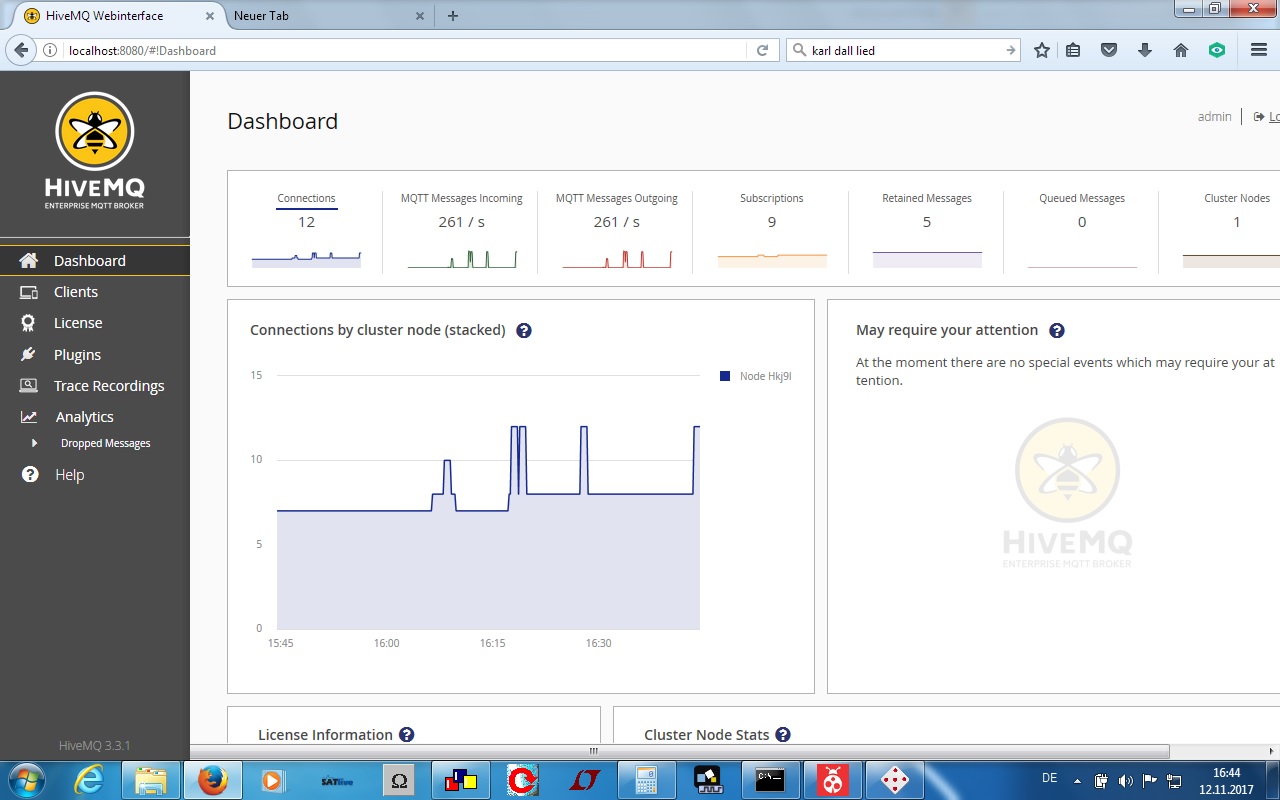Screen dimensions: 1280x800
Task: Open help for Connections by cluster node
Action: 523,331
